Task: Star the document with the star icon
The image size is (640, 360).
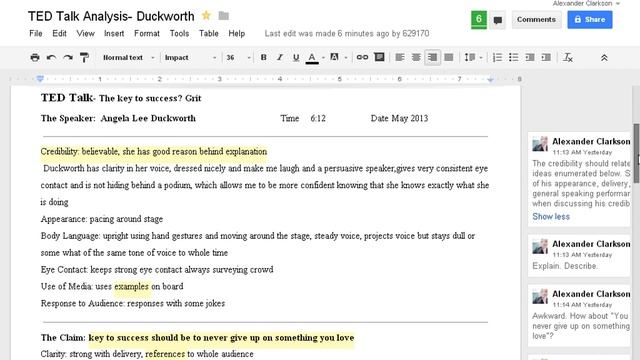Action: coord(206,16)
